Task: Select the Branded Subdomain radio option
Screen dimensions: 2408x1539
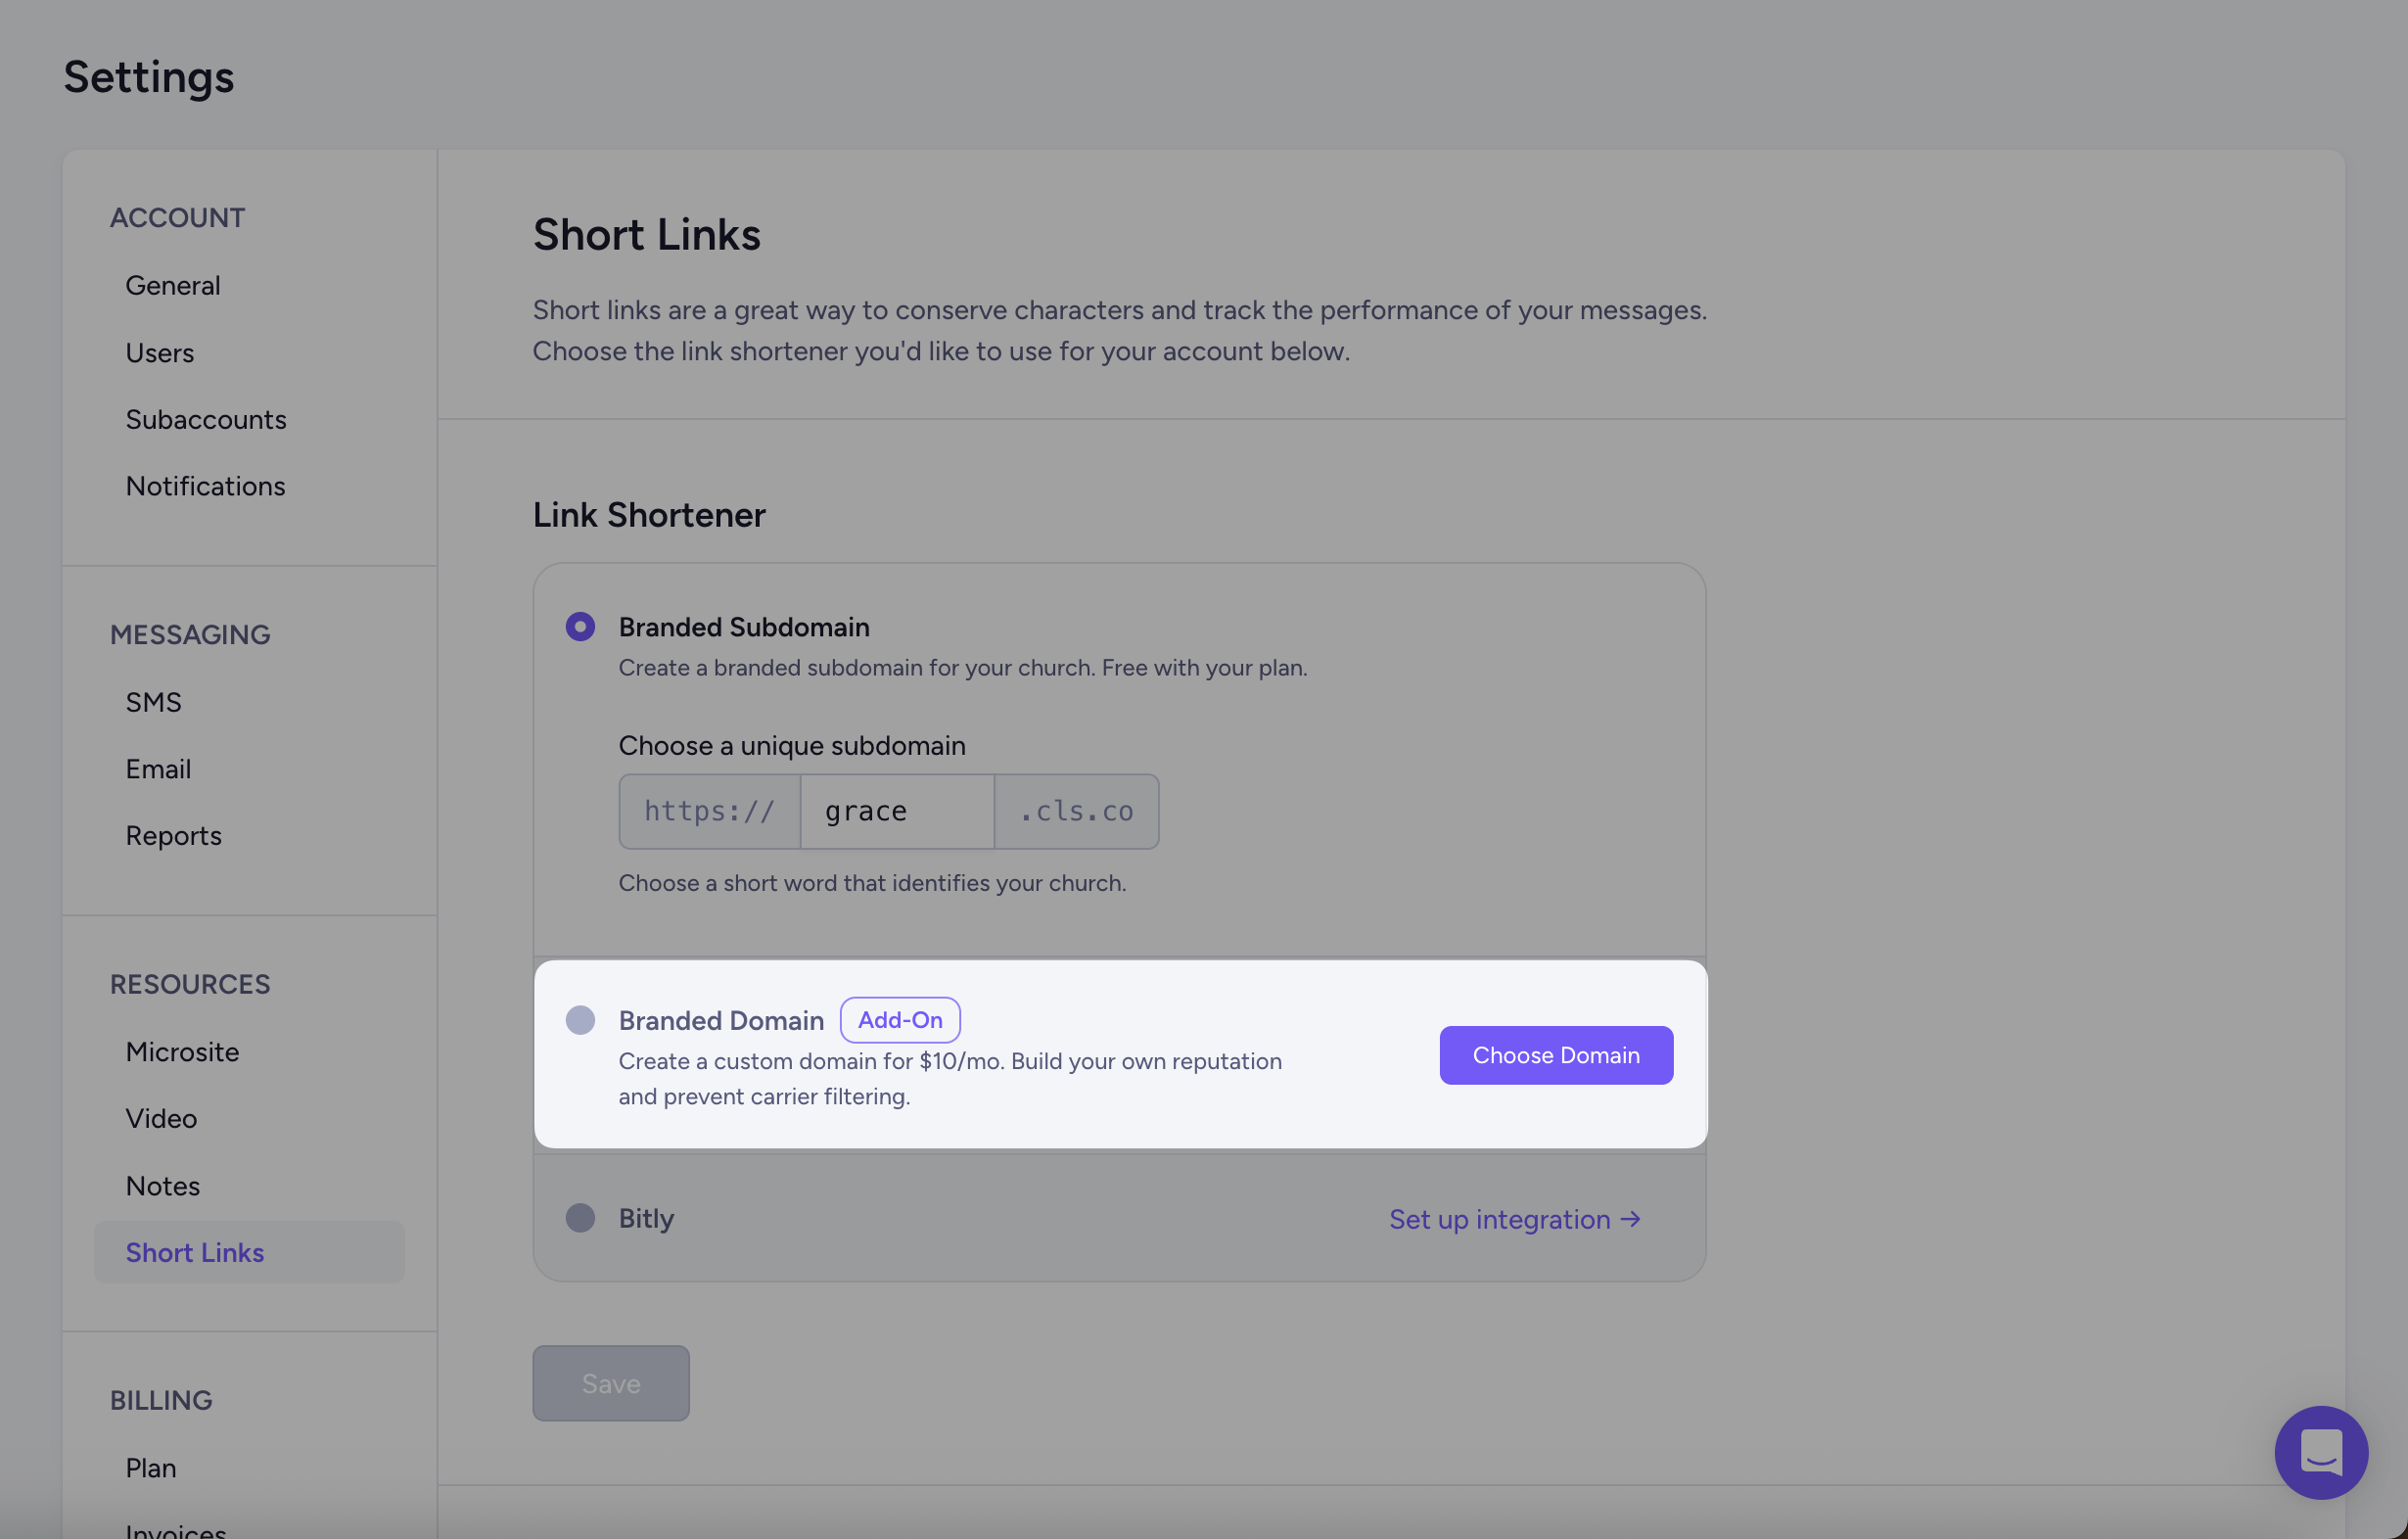Action: coord(580,627)
